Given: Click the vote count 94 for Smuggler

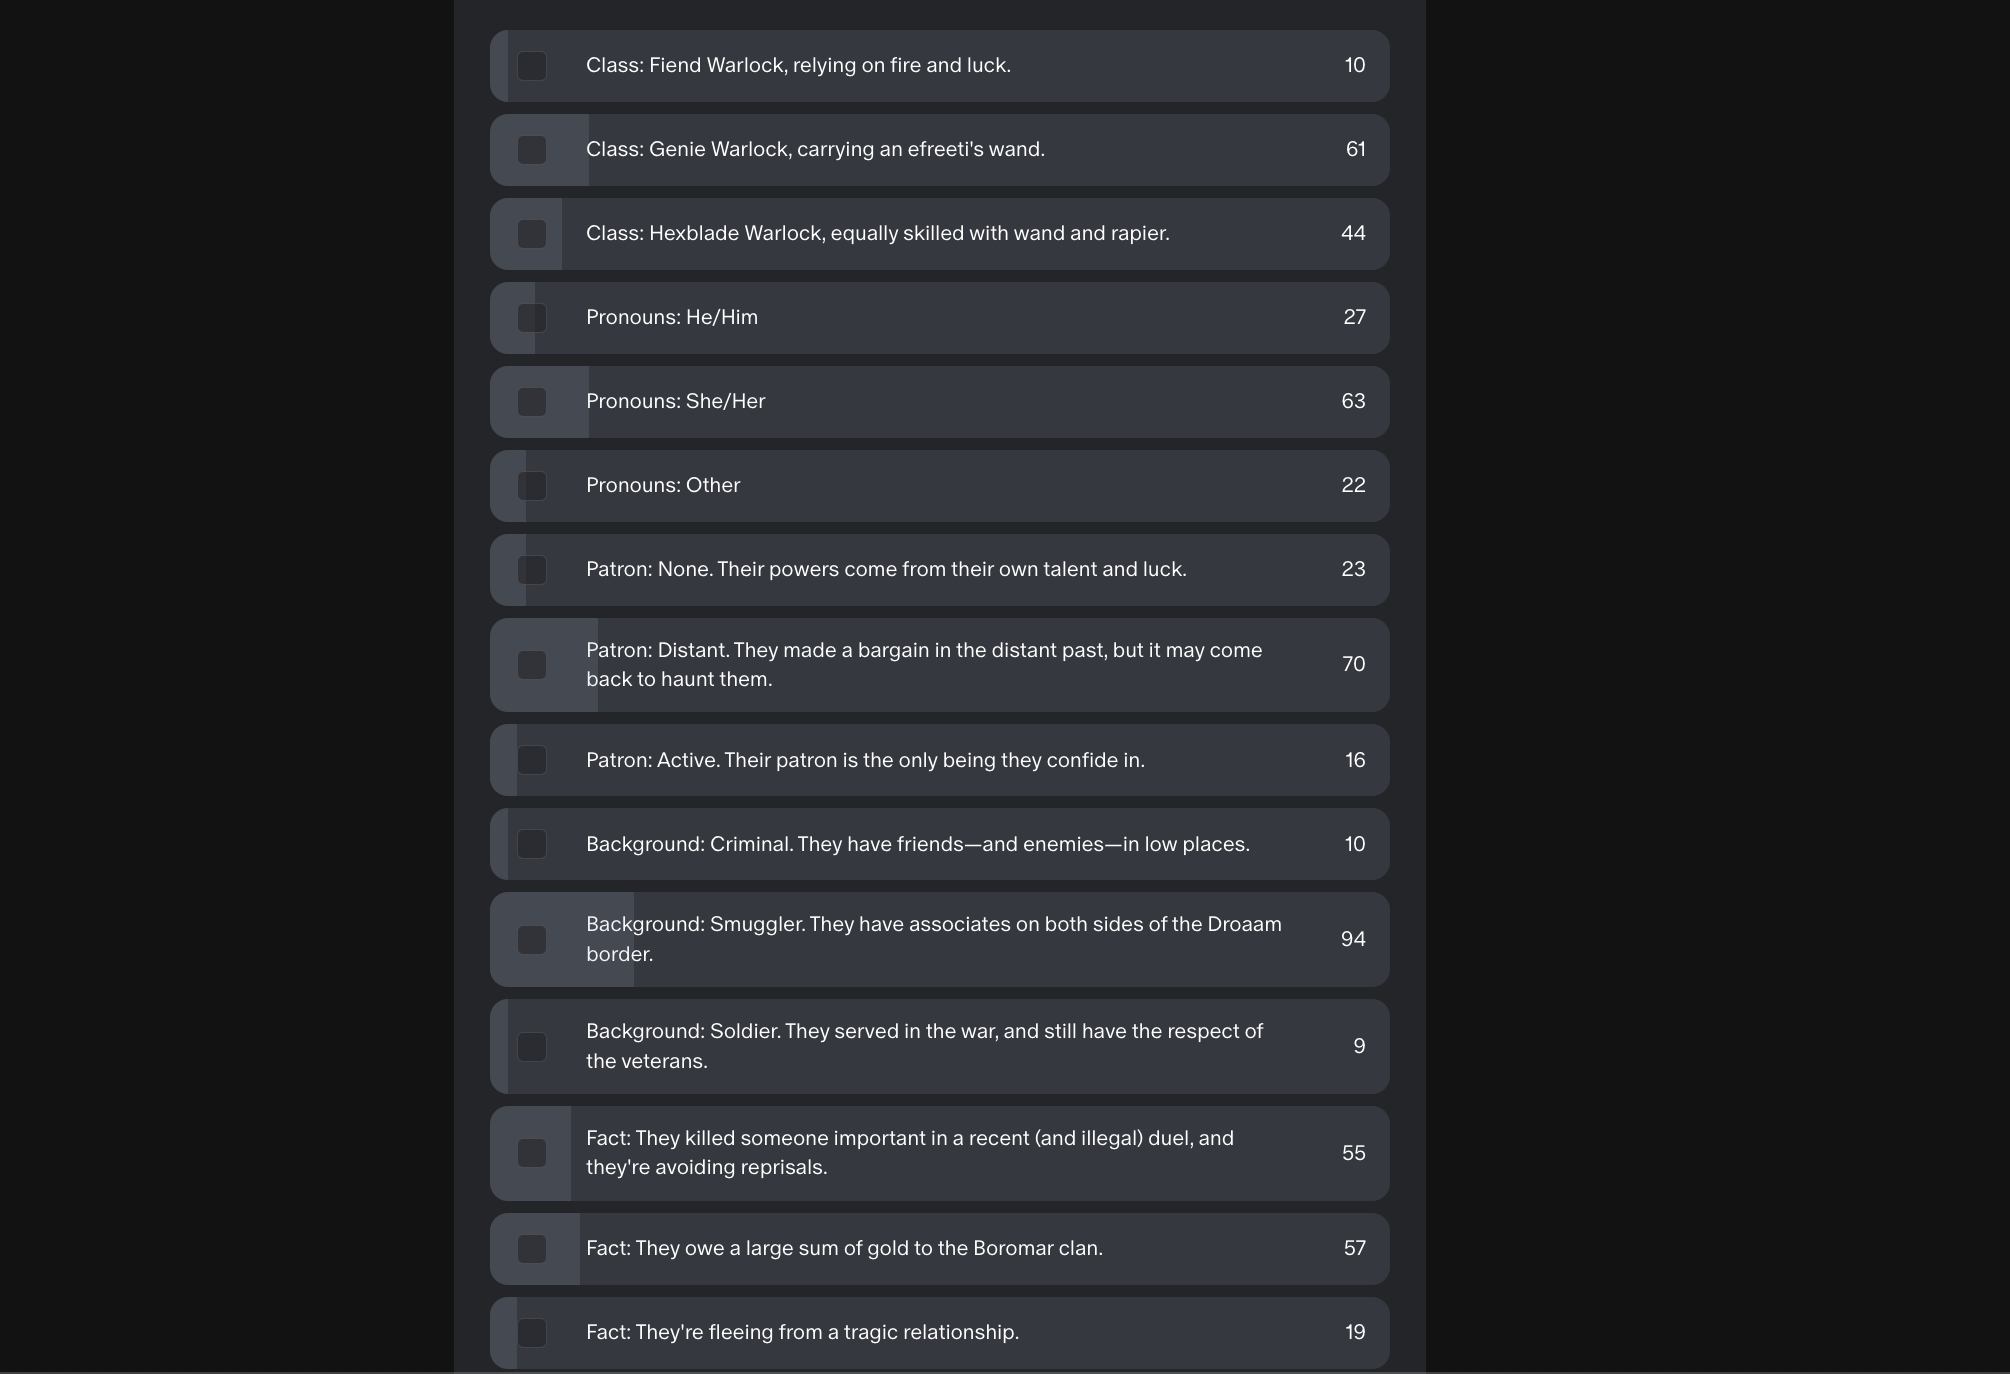Looking at the screenshot, I should click(1353, 939).
